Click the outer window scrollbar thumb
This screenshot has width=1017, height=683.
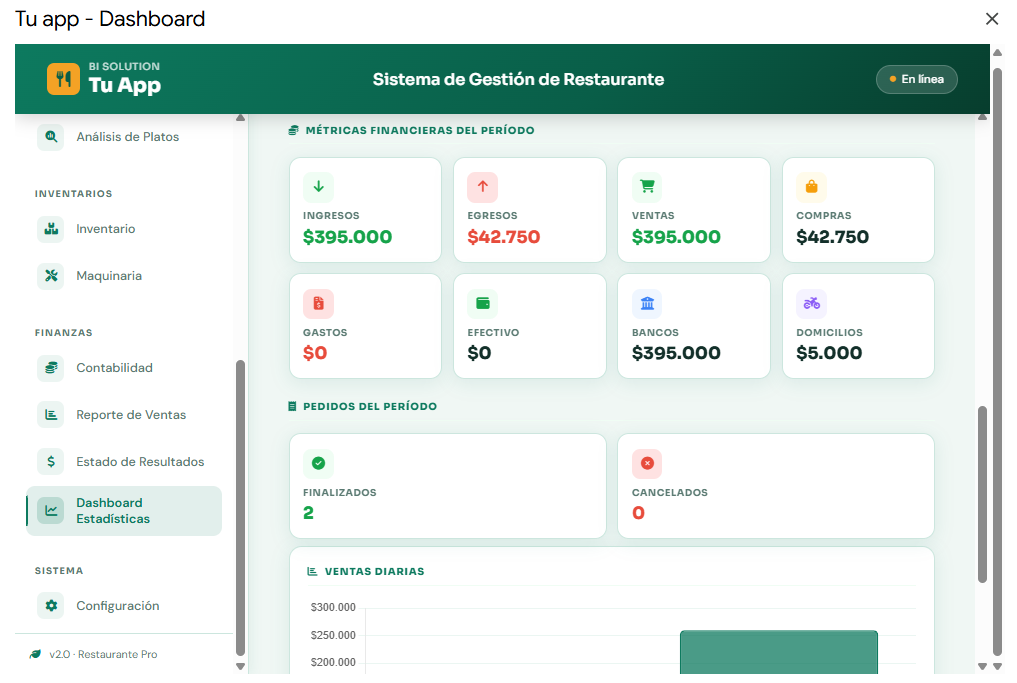point(998,362)
